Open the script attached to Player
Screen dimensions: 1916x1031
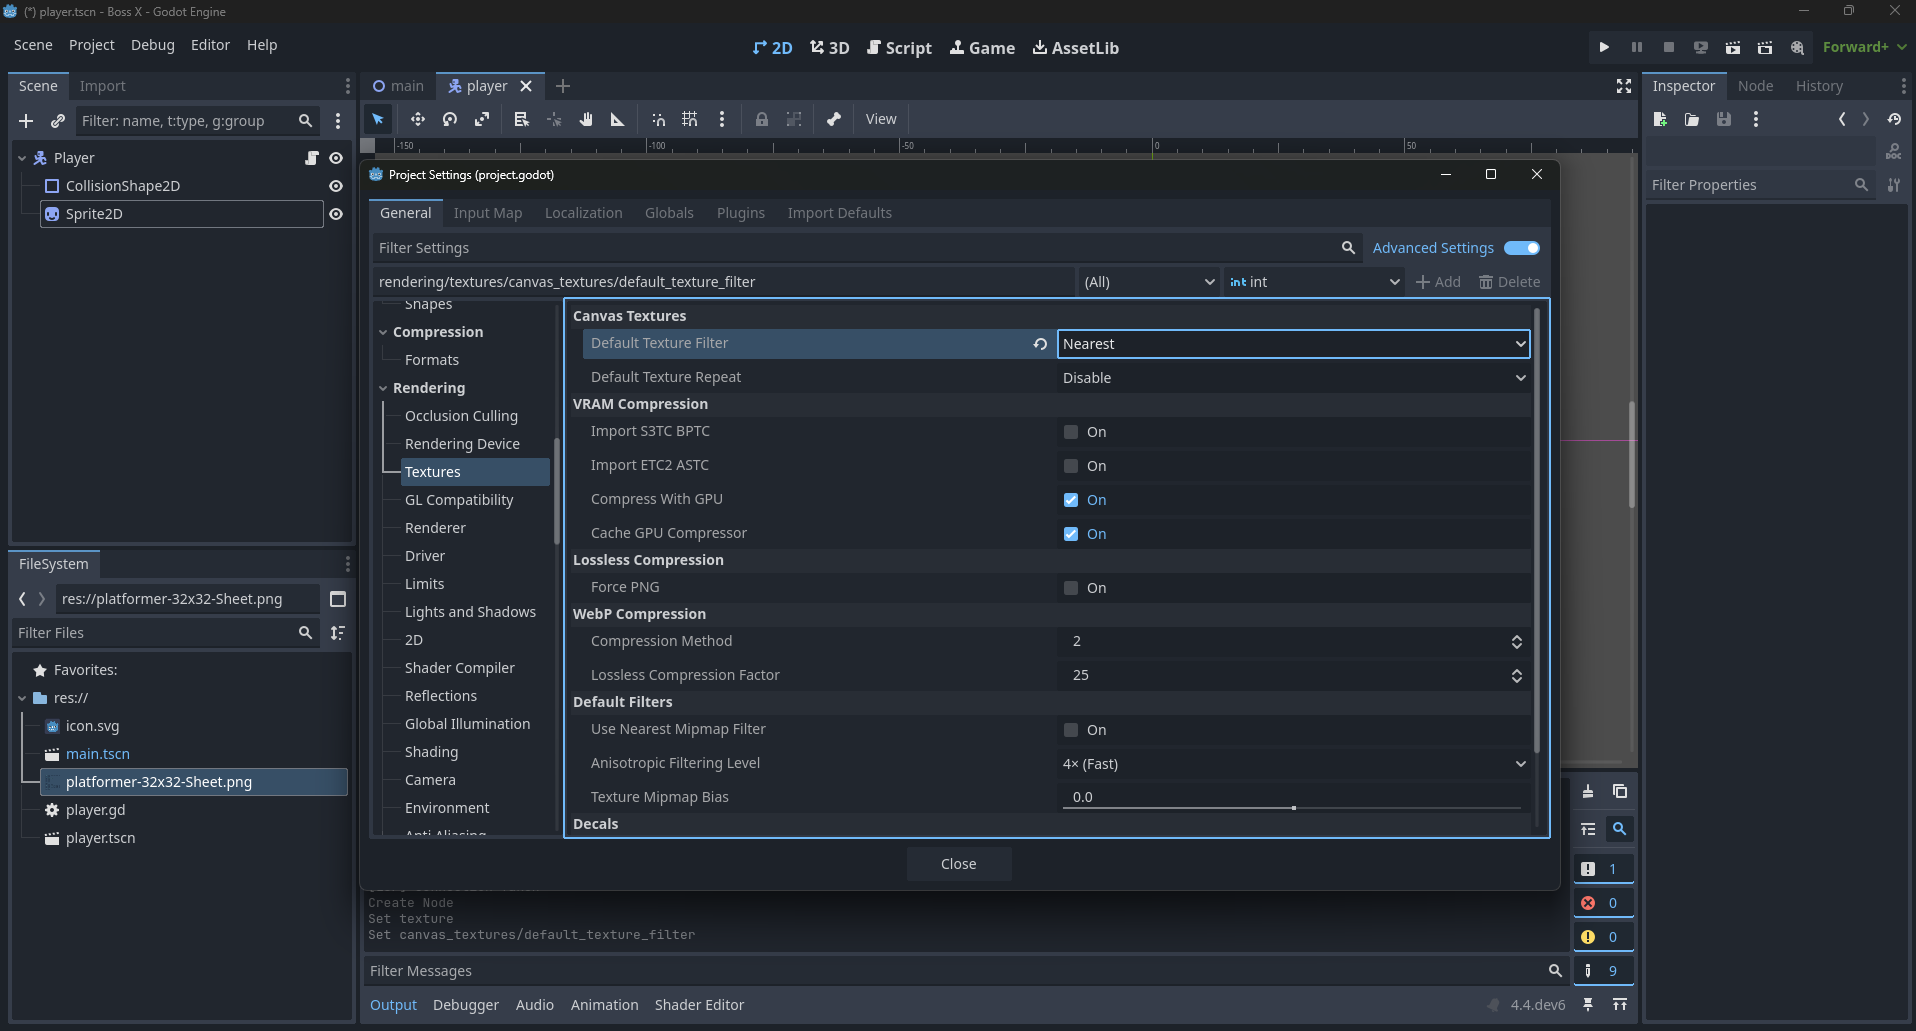pos(312,158)
